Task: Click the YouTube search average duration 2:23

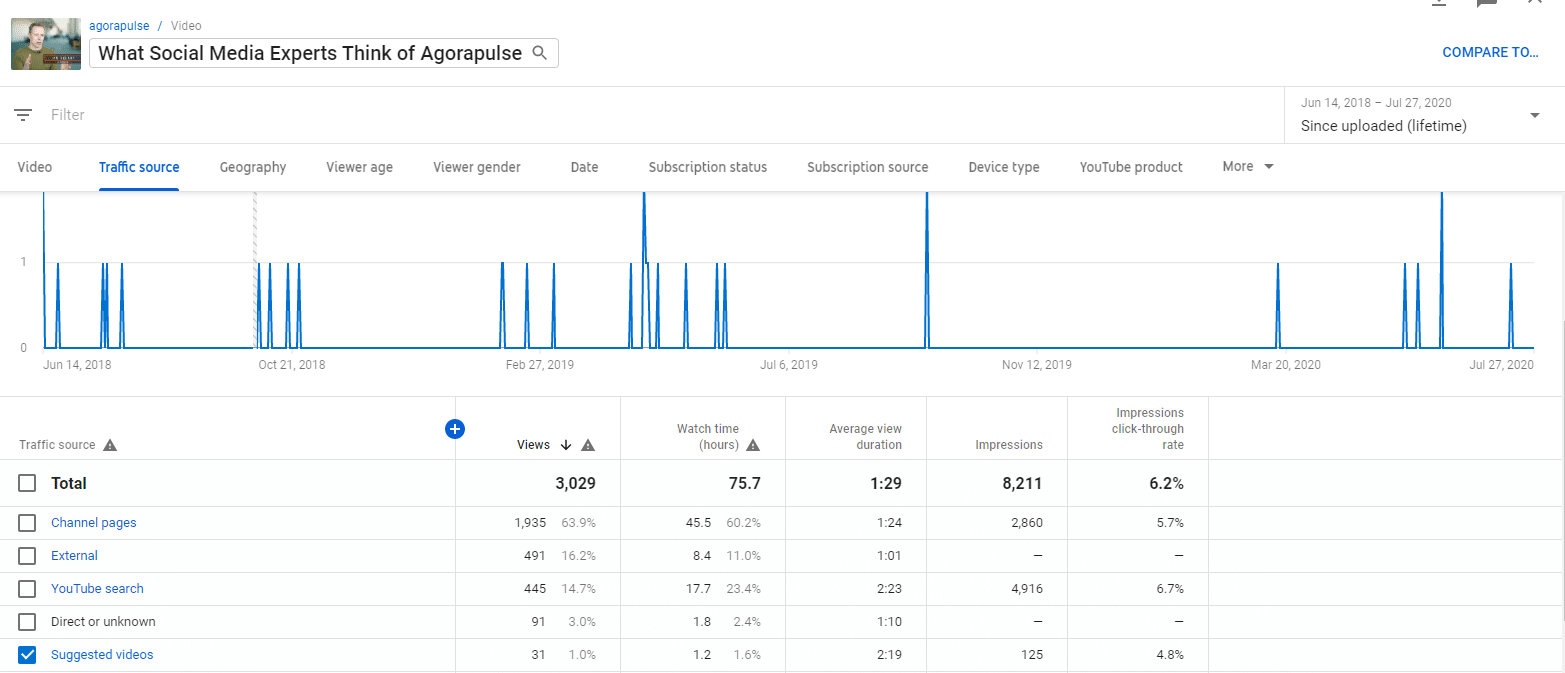Action: [889, 589]
